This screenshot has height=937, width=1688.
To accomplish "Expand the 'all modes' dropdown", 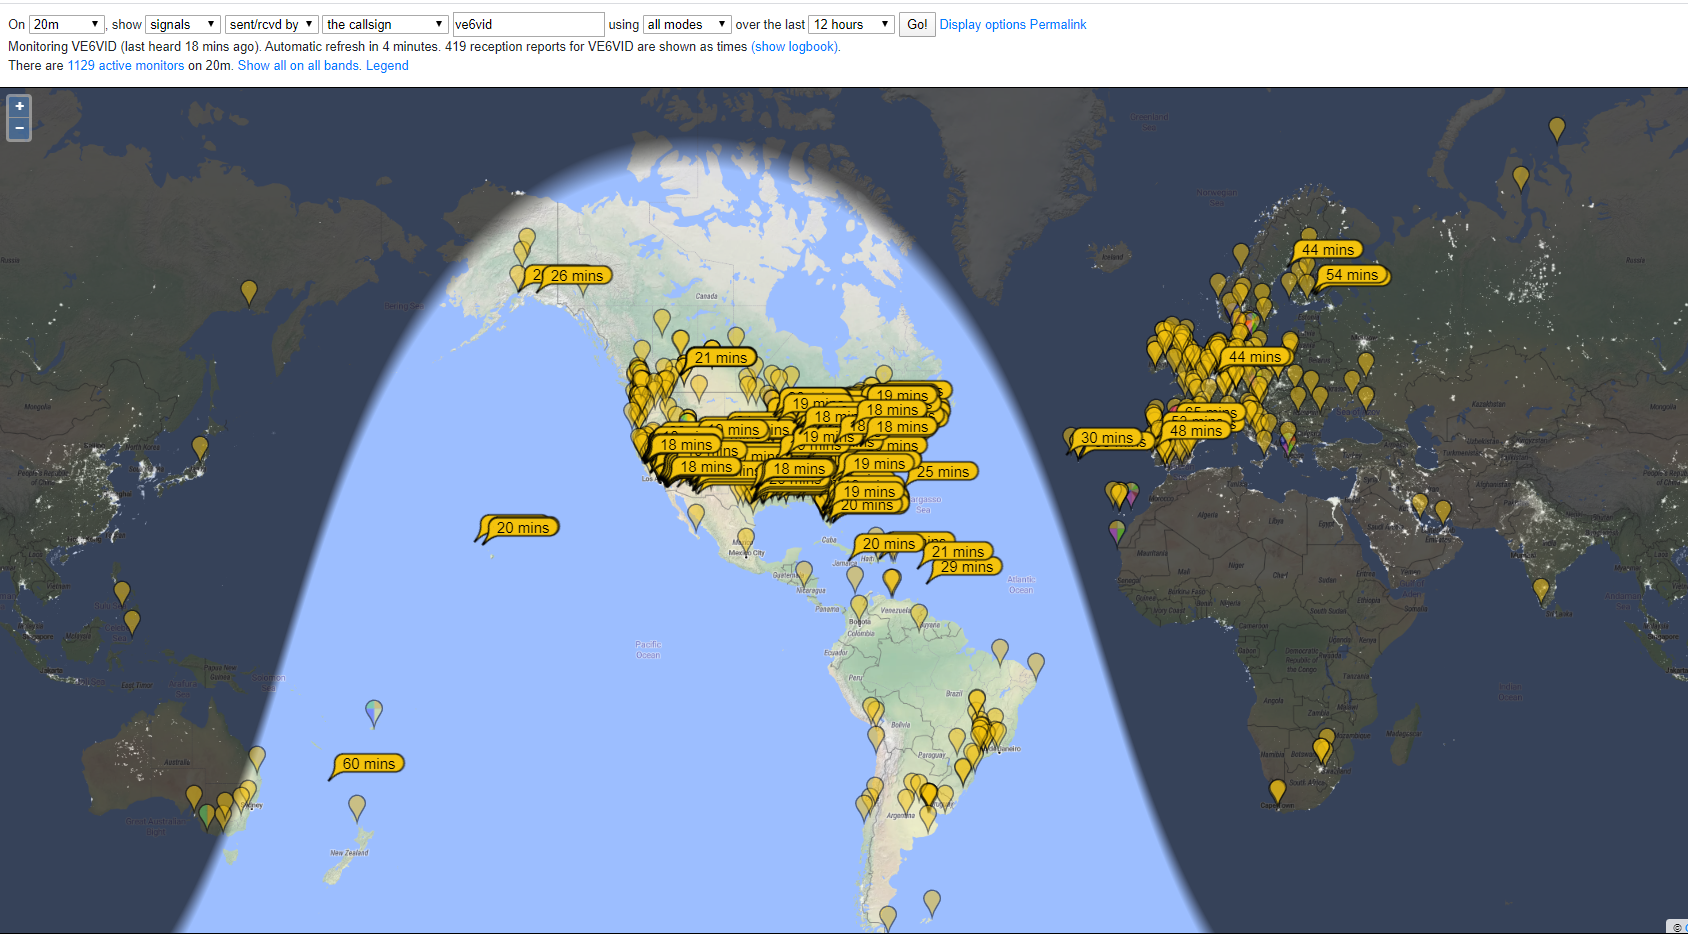I will 687,24.
